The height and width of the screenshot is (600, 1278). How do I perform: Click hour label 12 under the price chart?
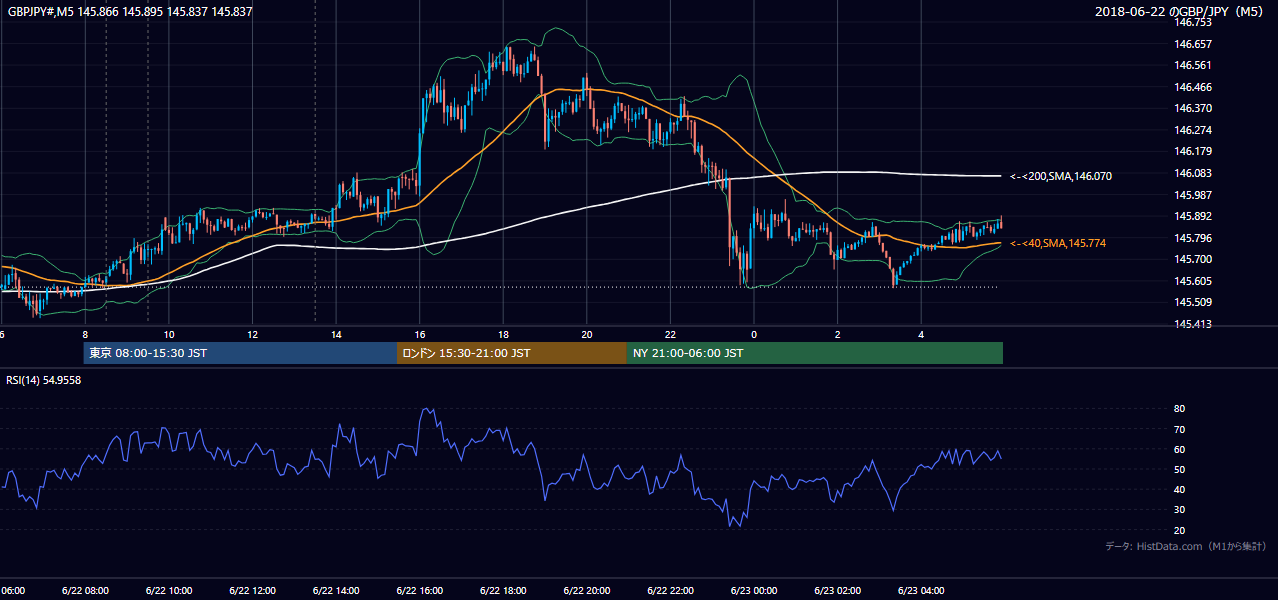(253, 335)
